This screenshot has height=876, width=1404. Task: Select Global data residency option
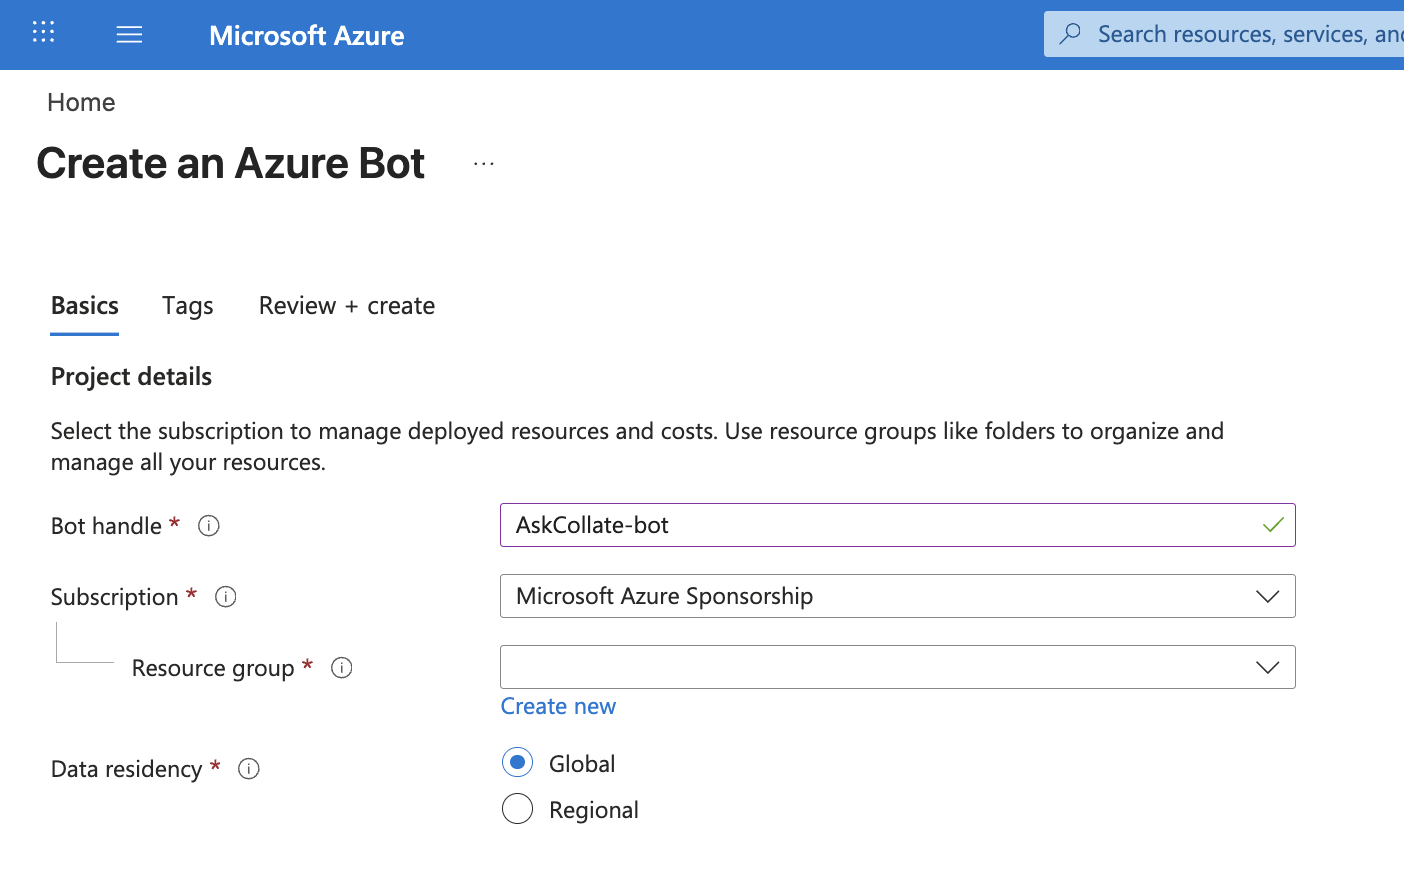pos(517,763)
